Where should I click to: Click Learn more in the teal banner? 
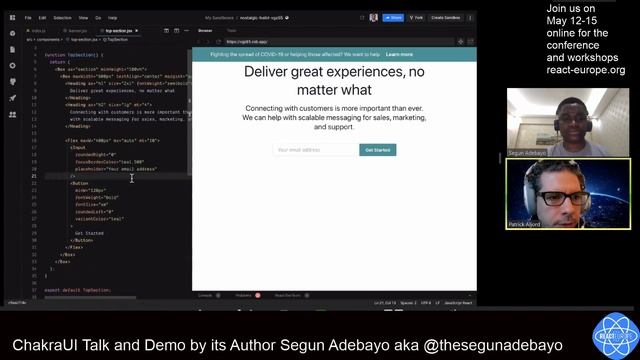click(x=399, y=54)
